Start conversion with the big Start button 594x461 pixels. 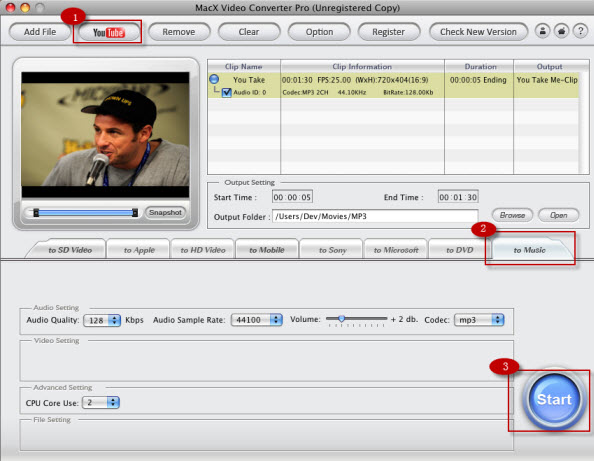click(x=554, y=400)
